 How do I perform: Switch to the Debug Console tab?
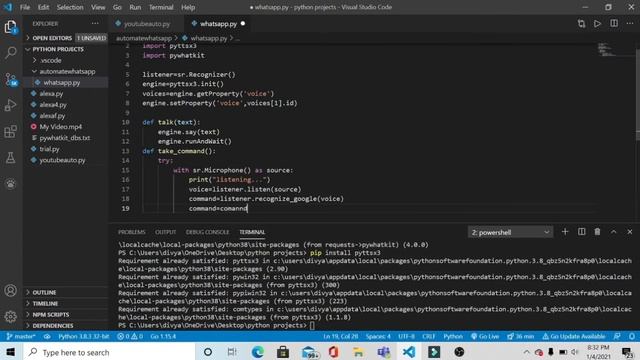point(207,232)
